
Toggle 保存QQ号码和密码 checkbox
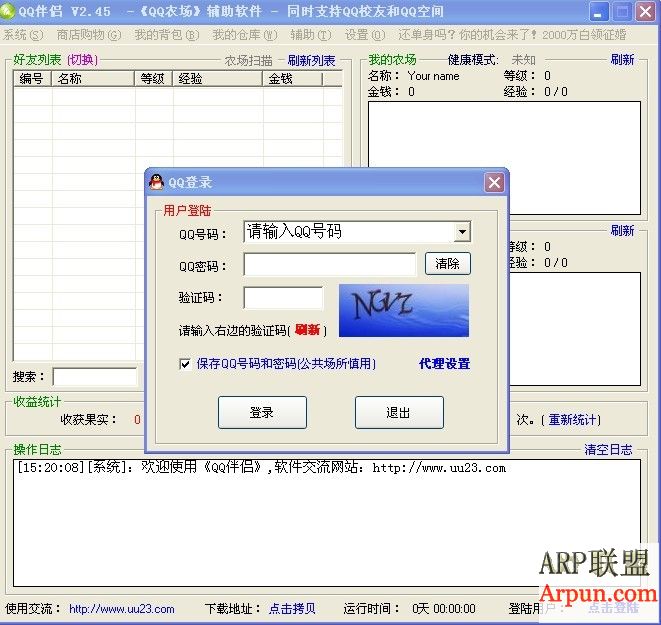[185, 364]
